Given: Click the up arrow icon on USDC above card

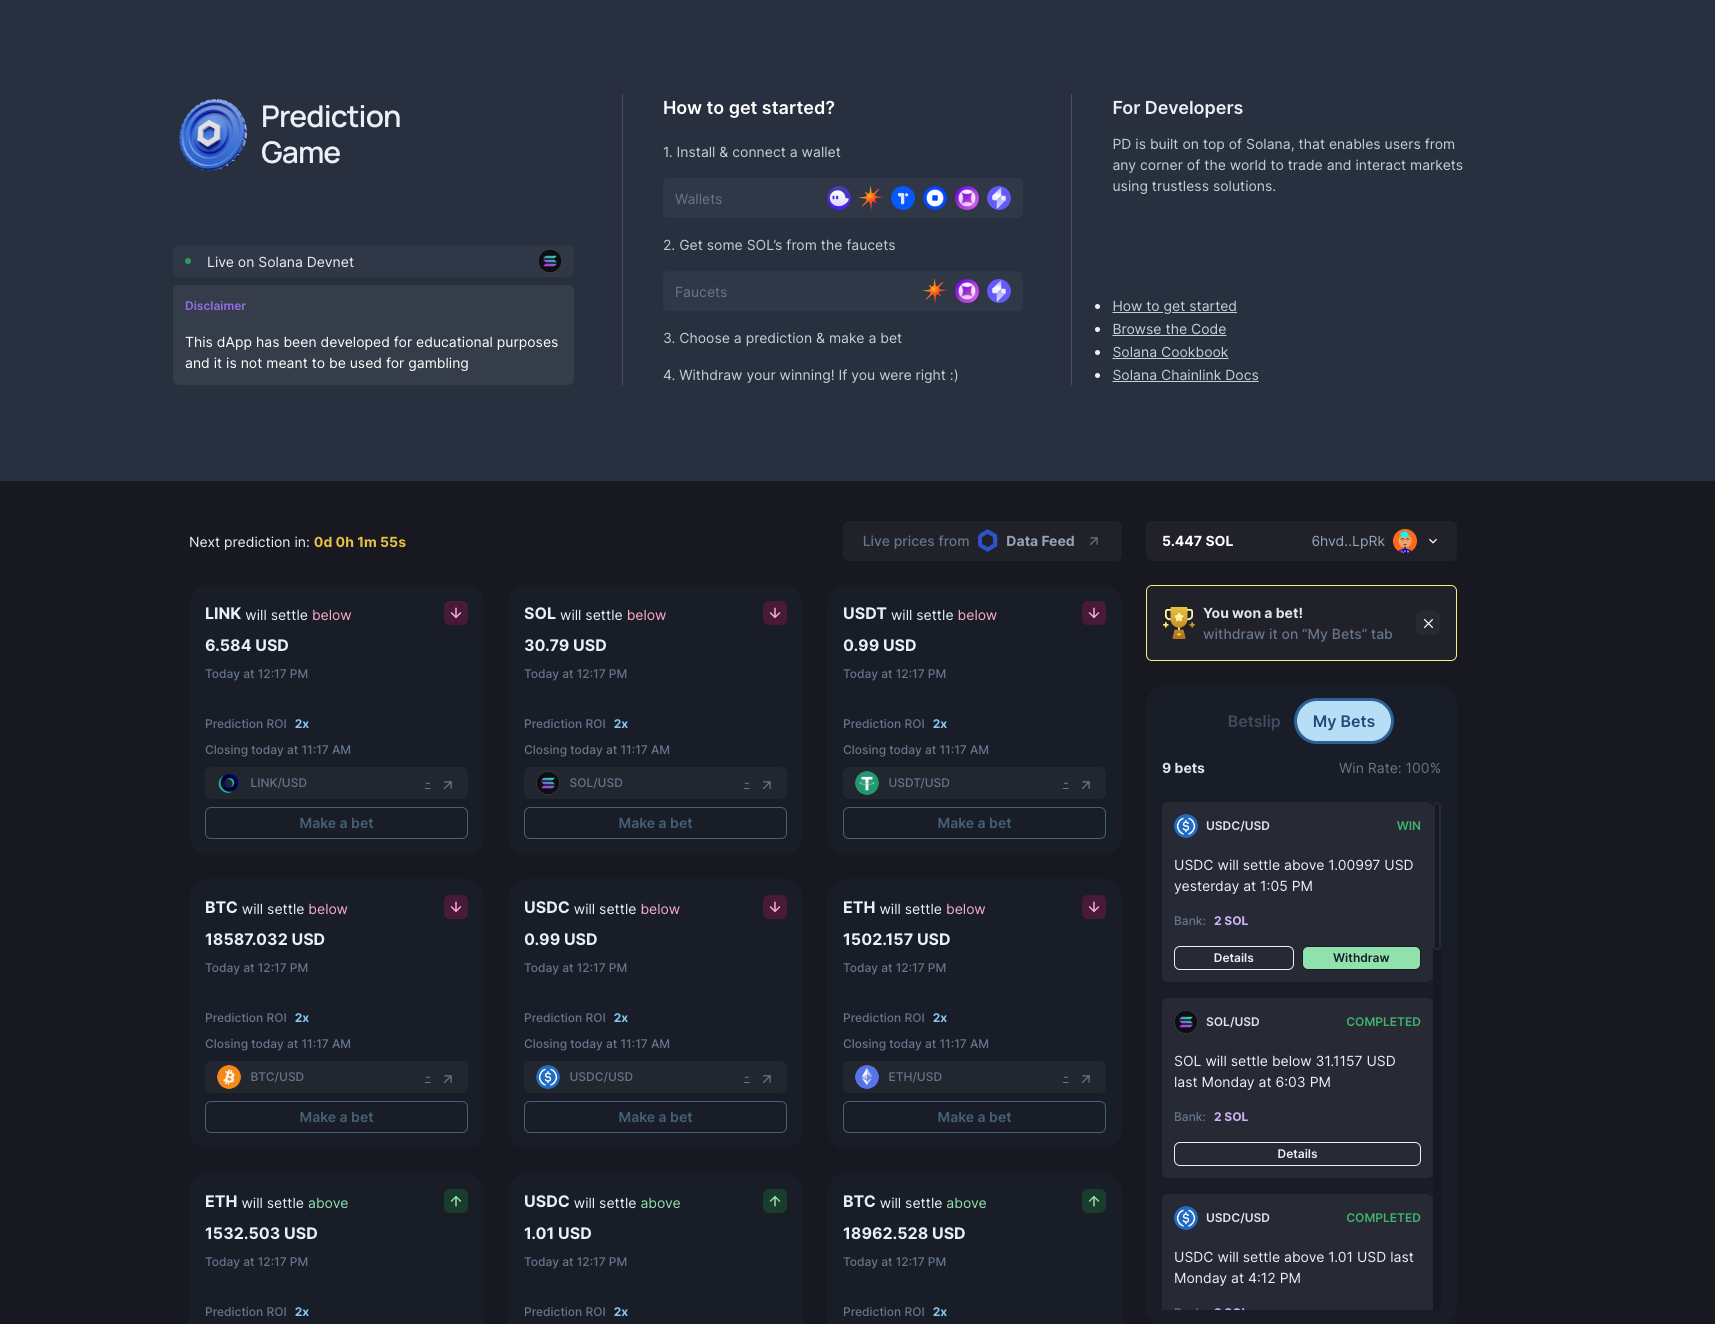Looking at the screenshot, I should (775, 1201).
